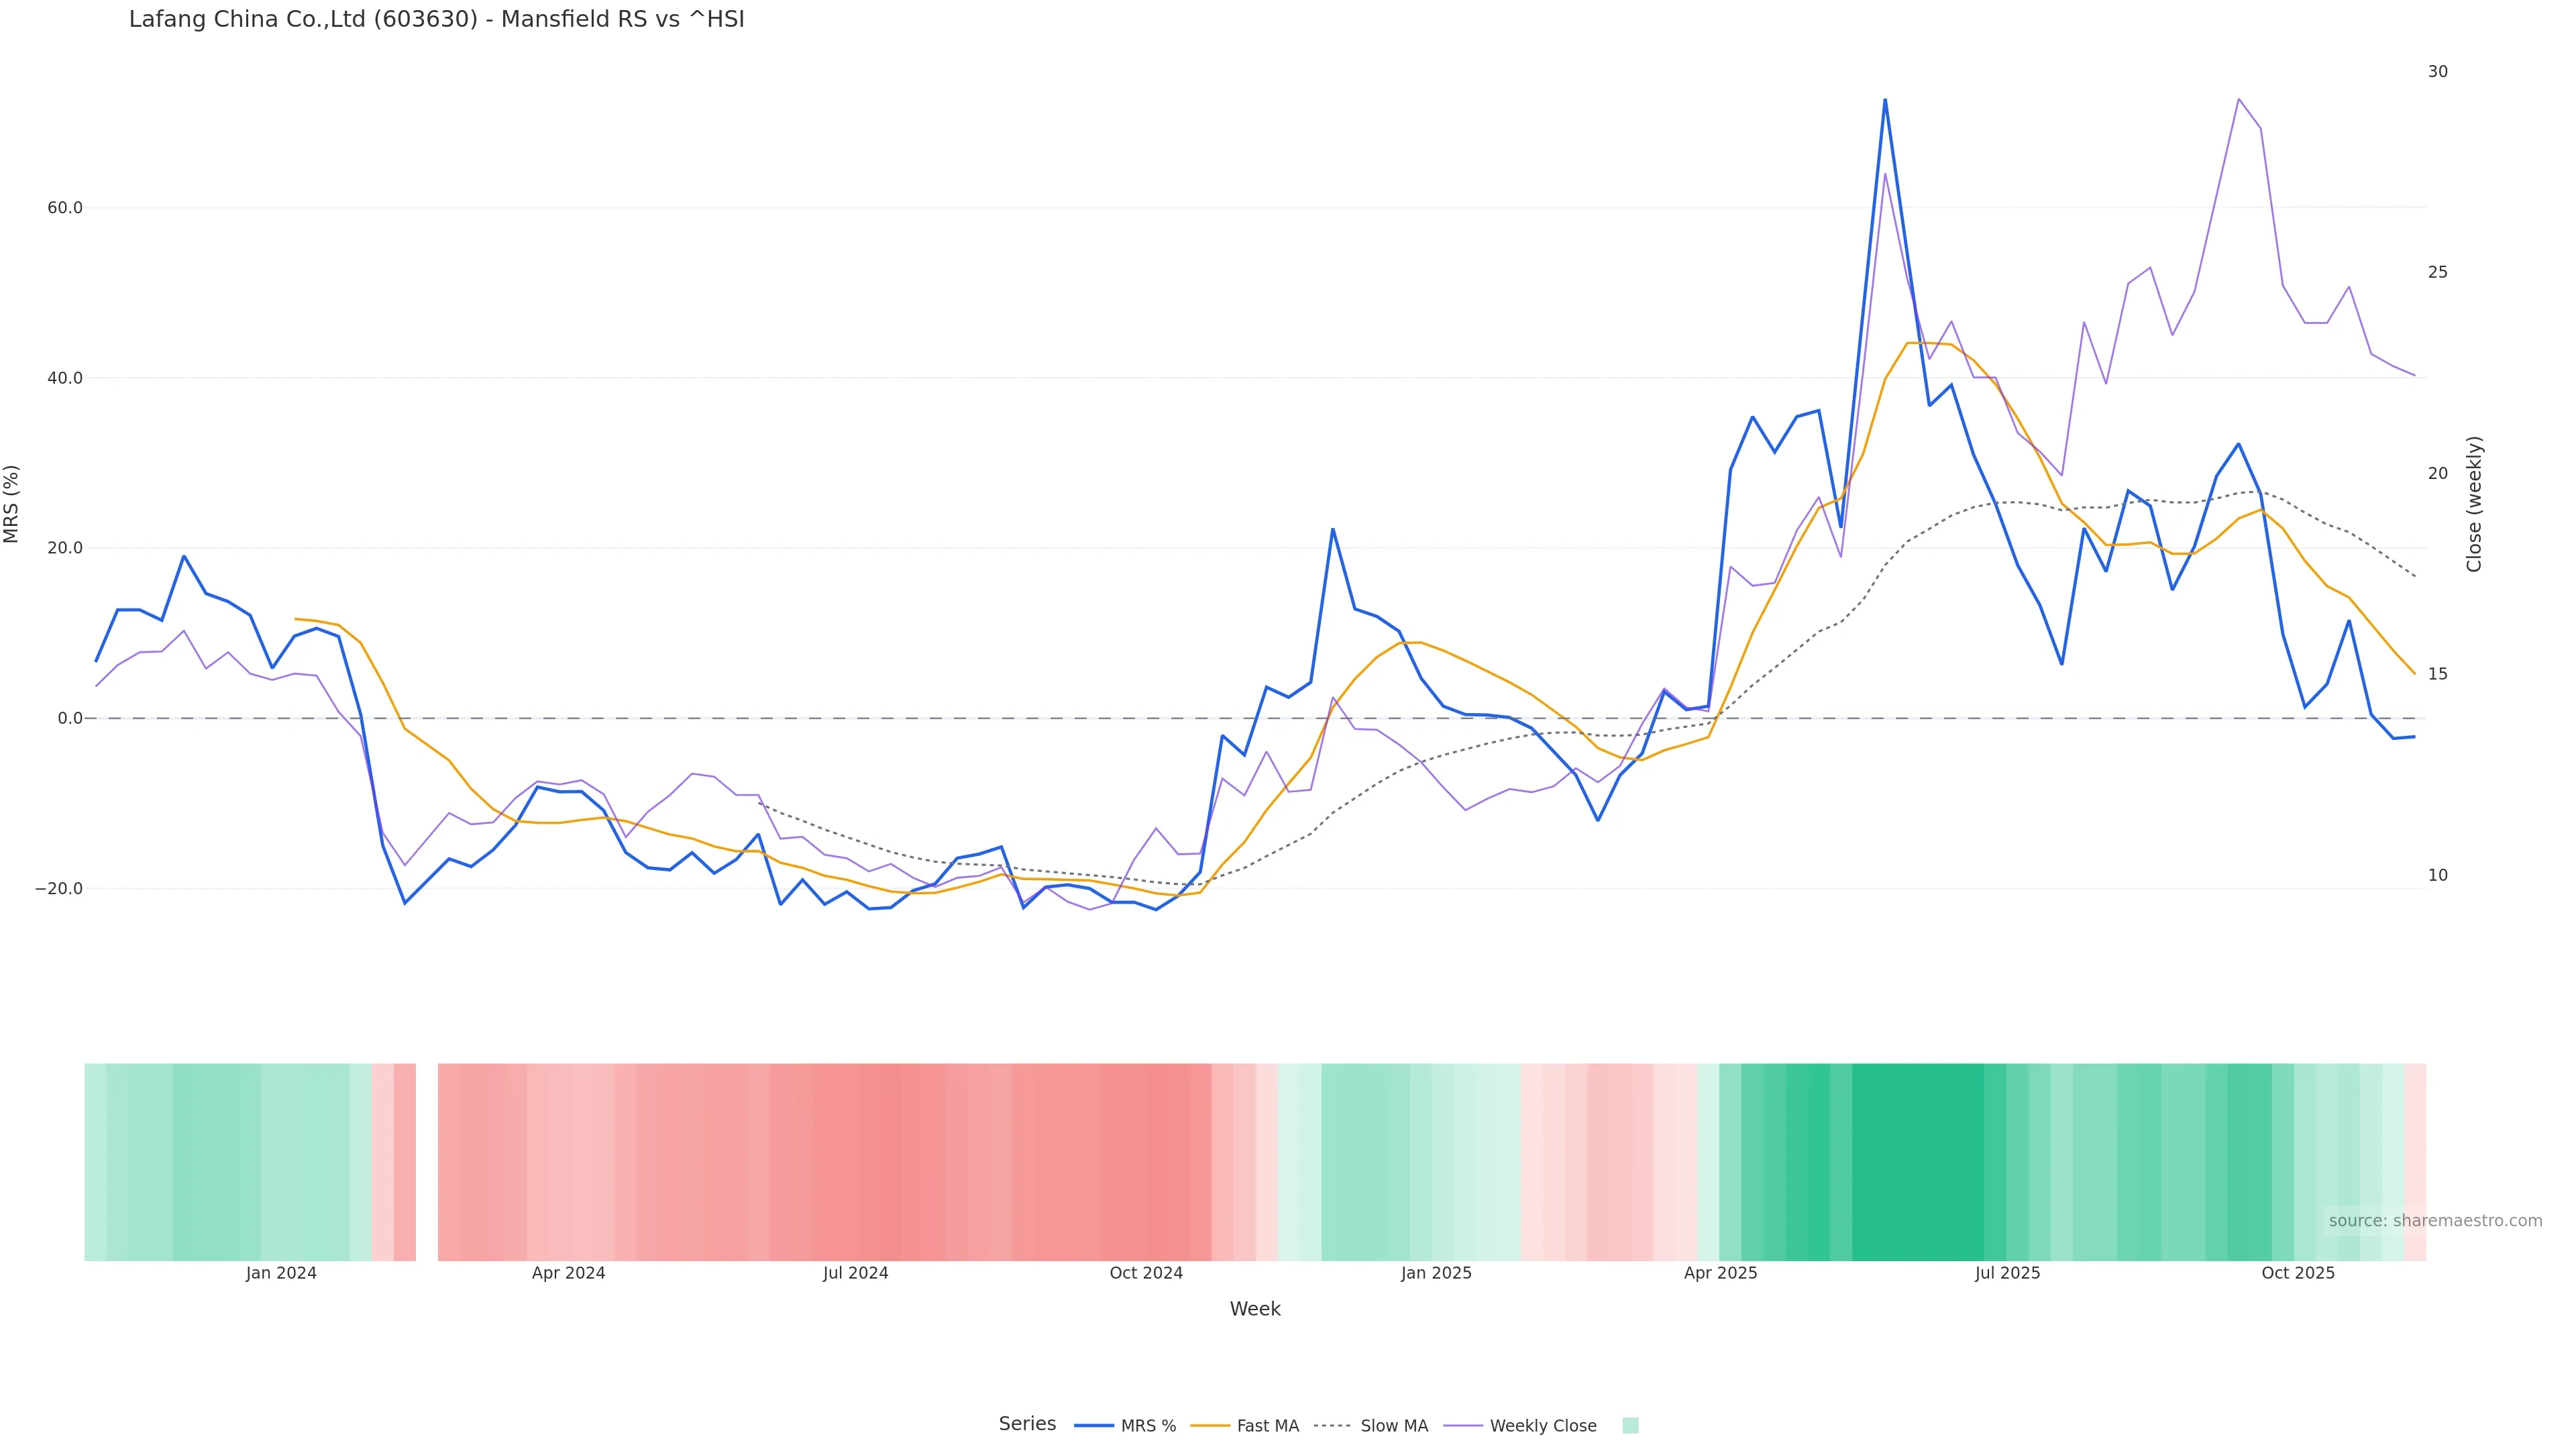Image resolution: width=2576 pixels, height=1449 pixels.
Task: Click the Week x-axis title
Action: pyautogui.click(x=1255, y=1309)
